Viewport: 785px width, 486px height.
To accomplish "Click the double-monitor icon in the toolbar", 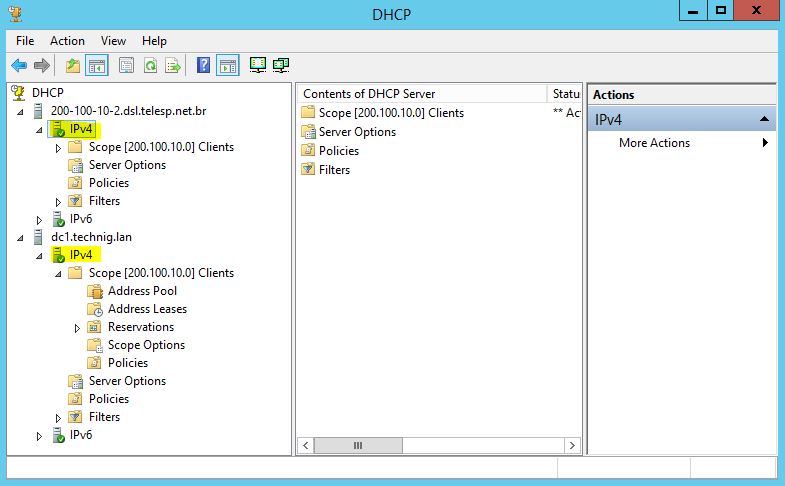I will (x=281, y=65).
